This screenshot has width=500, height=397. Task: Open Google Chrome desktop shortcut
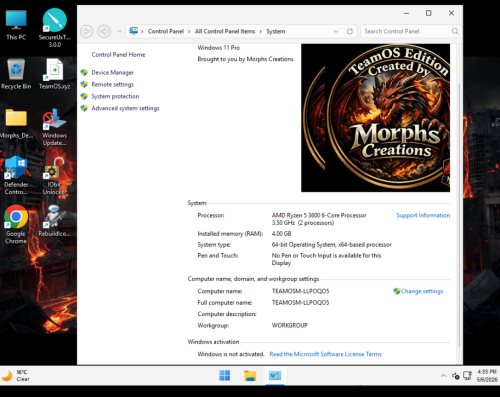pos(16,224)
